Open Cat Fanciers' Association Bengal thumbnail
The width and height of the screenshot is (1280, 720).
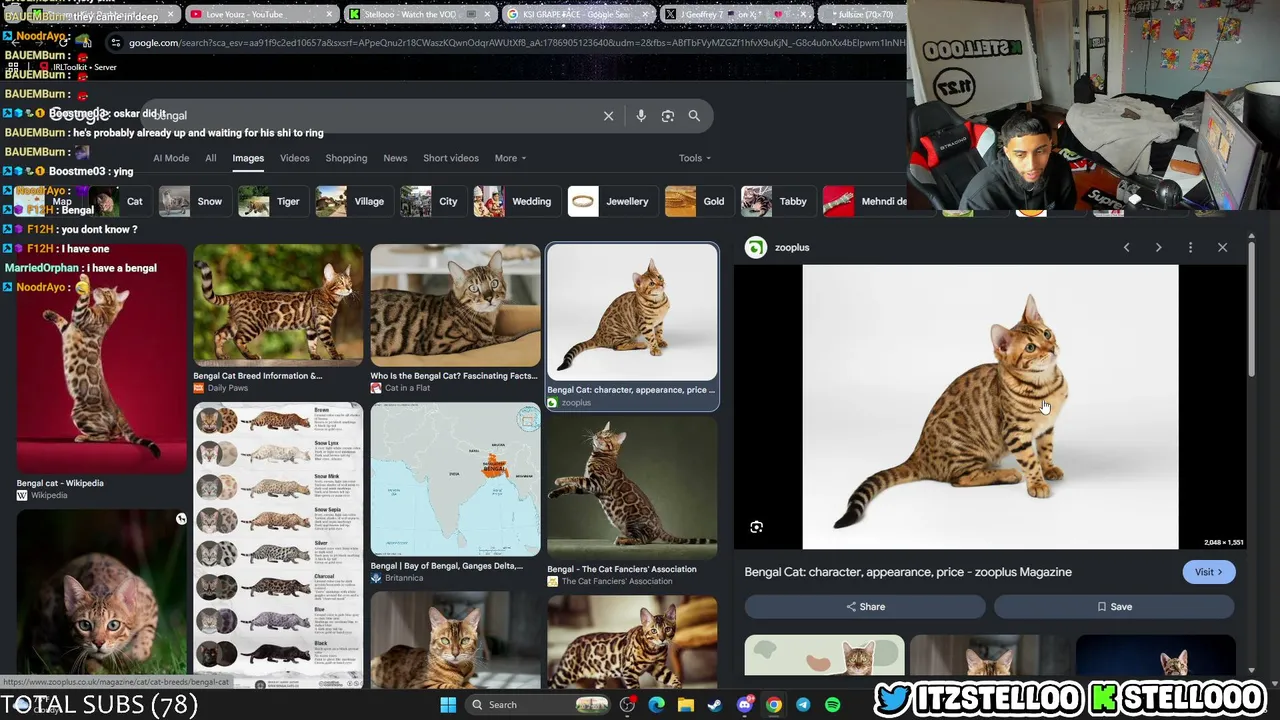coord(632,487)
